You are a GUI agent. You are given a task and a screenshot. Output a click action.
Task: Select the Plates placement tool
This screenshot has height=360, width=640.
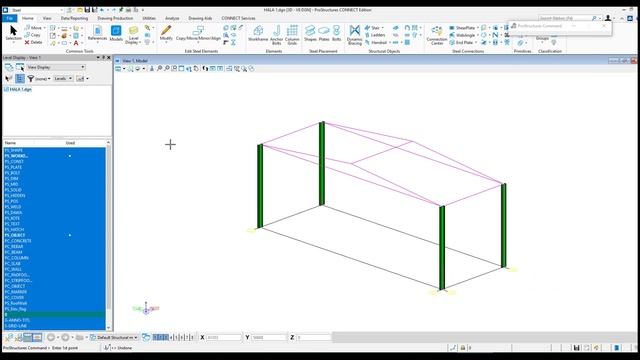(x=324, y=33)
